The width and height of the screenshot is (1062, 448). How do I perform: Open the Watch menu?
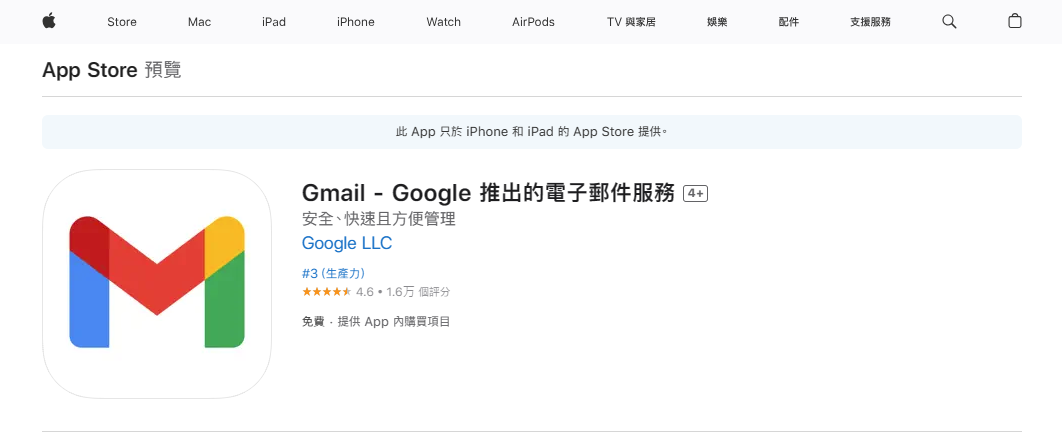click(x=443, y=22)
